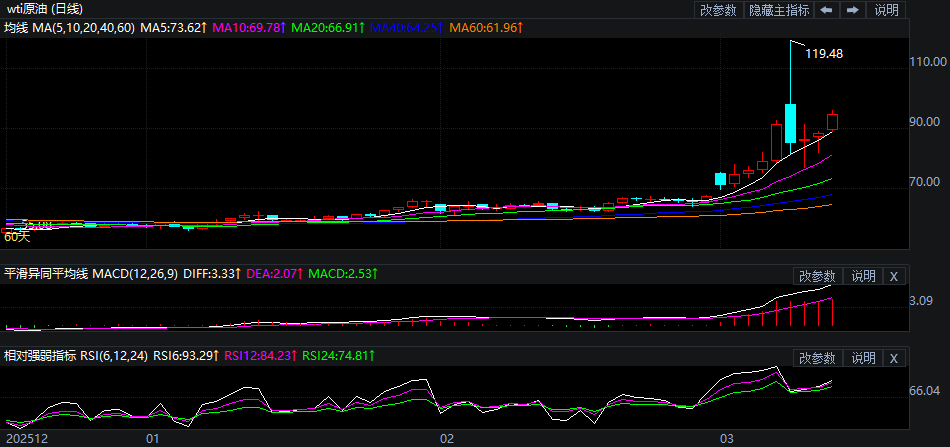
Task: Click the large cyan candlestick below 119.48
Action: point(790,123)
